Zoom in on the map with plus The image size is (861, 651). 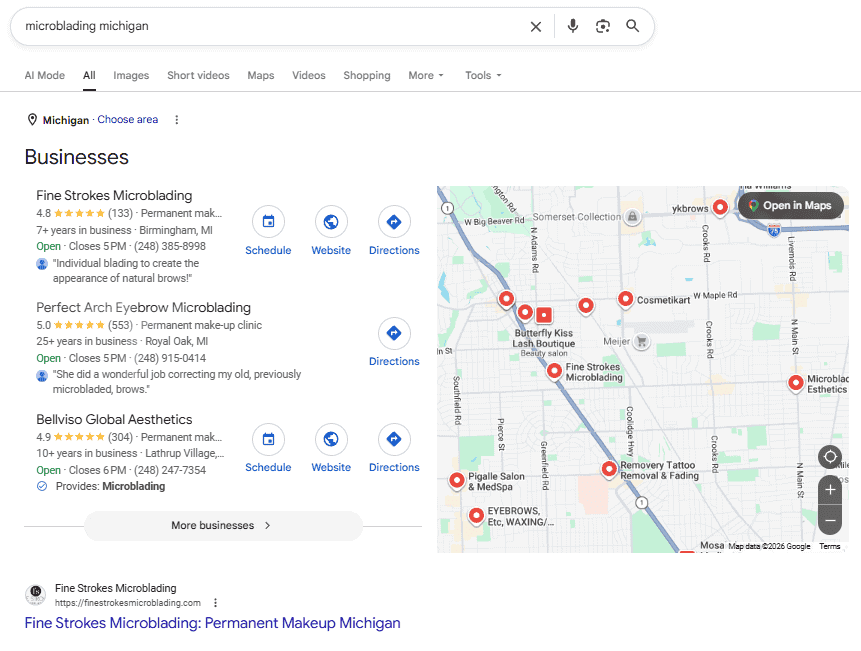coord(830,490)
